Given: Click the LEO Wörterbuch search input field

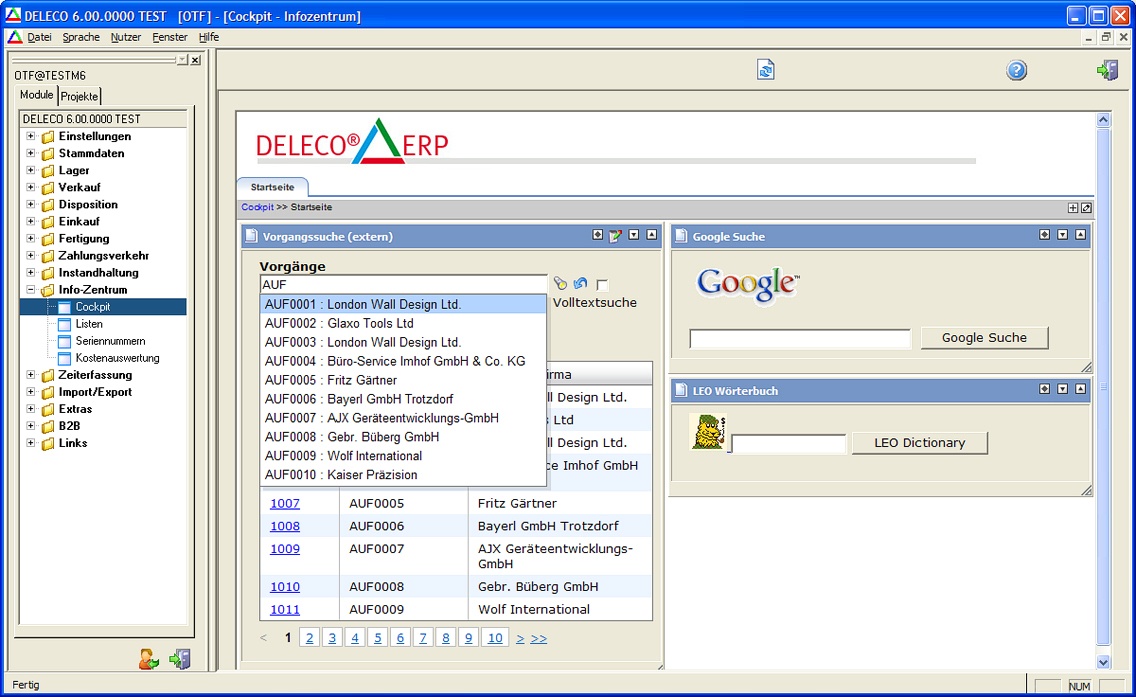Looking at the screenshot, I should click(788, 443).
